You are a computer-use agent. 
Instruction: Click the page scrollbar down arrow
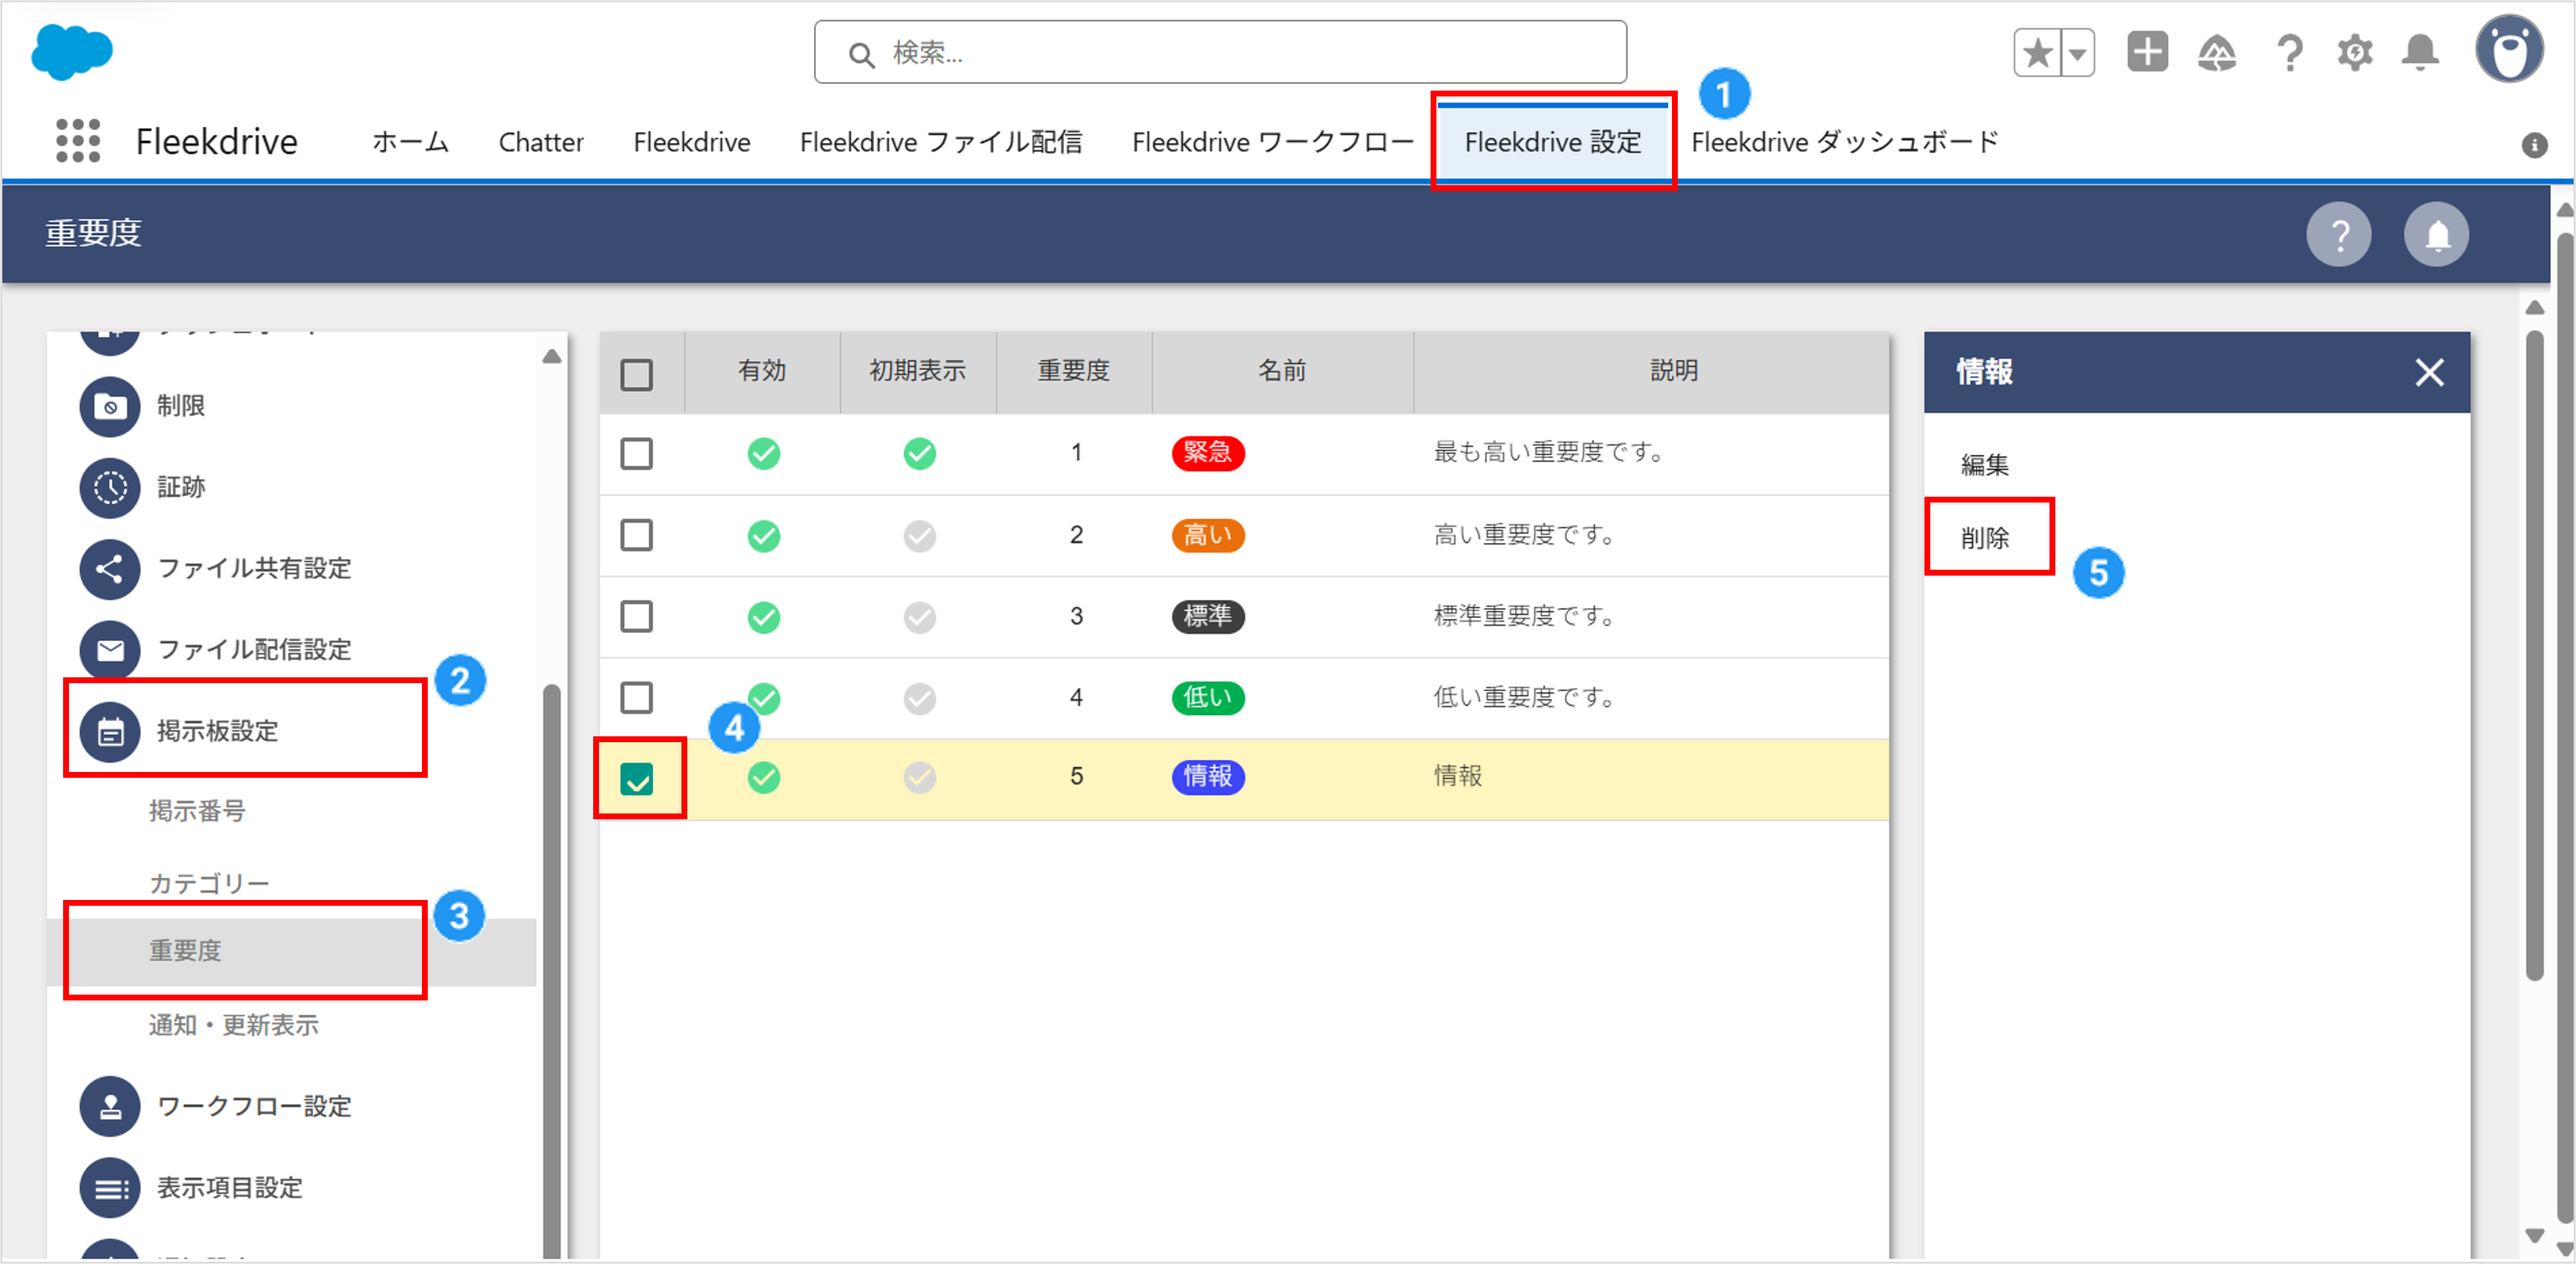(x=2565, y=1248)
